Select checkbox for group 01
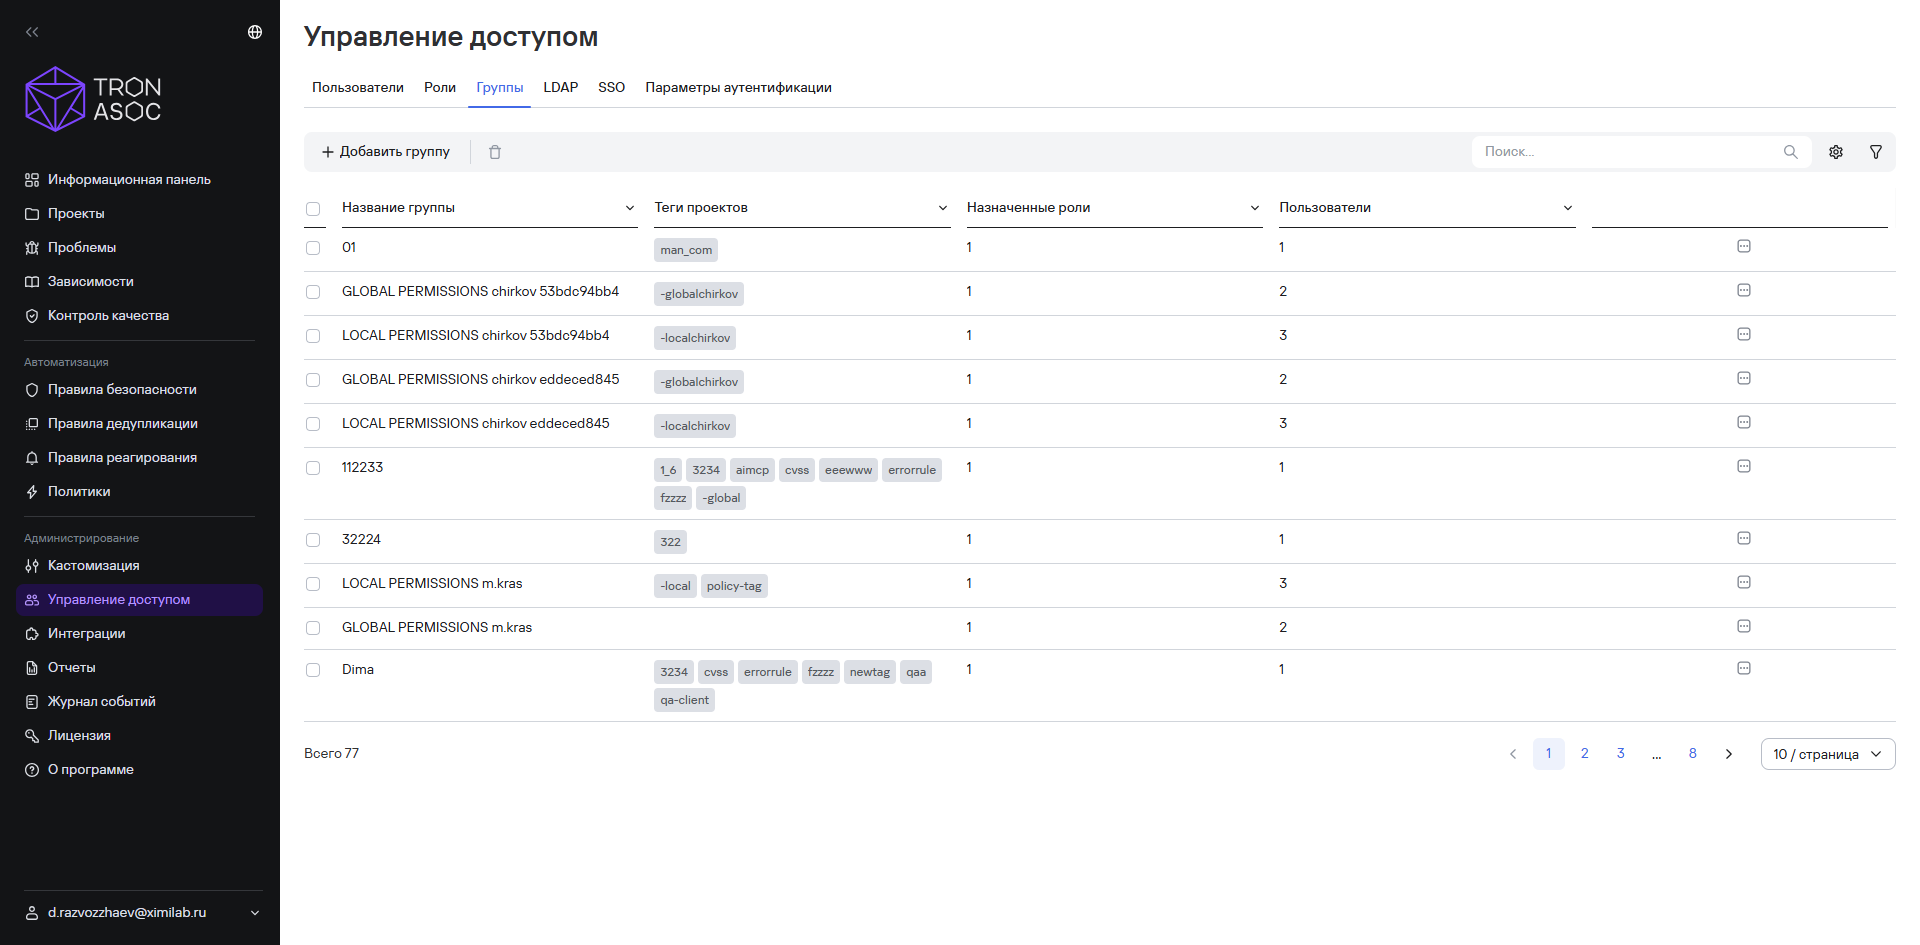Screen dimensions: 1920x945 [x=313, y=248]
